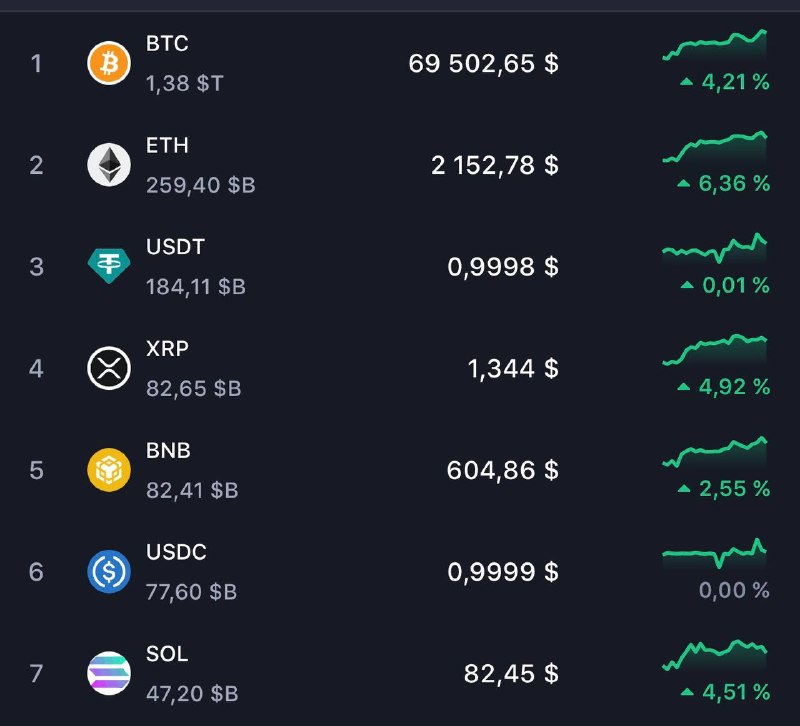Click BNB price 604,86 $

click(x=503, y=470)
